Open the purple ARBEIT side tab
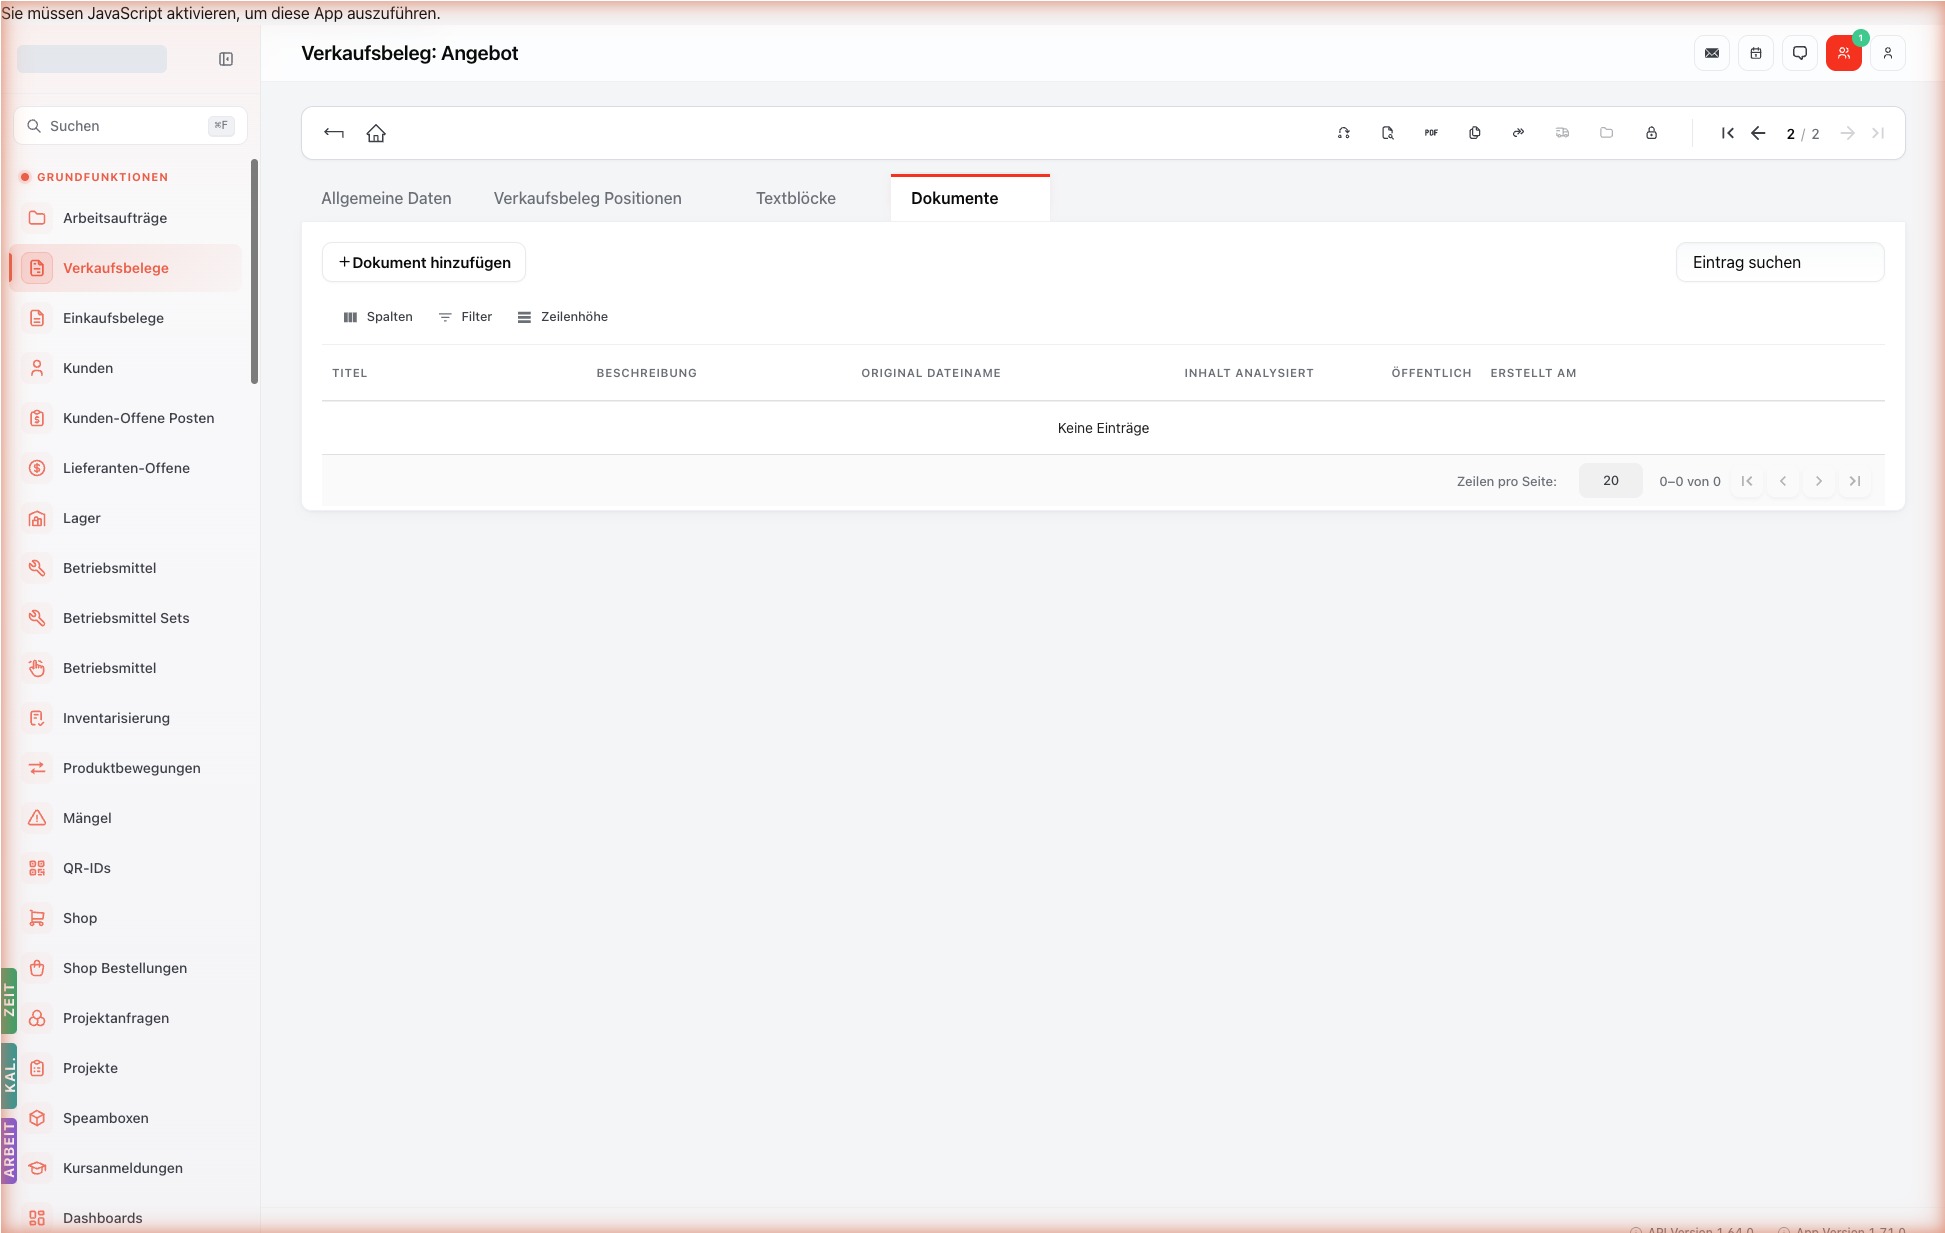1945x1233 pixels. (9, 1150)
